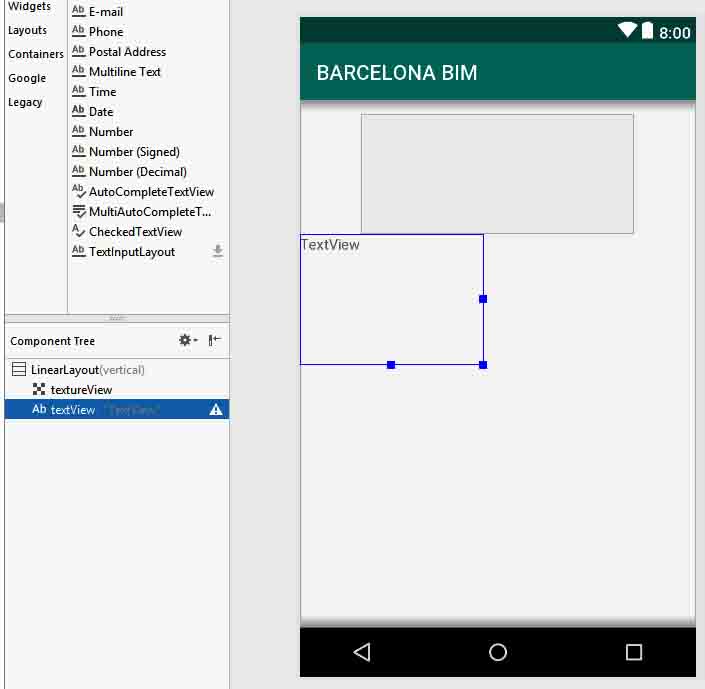
Task: Click the Component Tree settings gear icon
Action: [x=186, y=341]
